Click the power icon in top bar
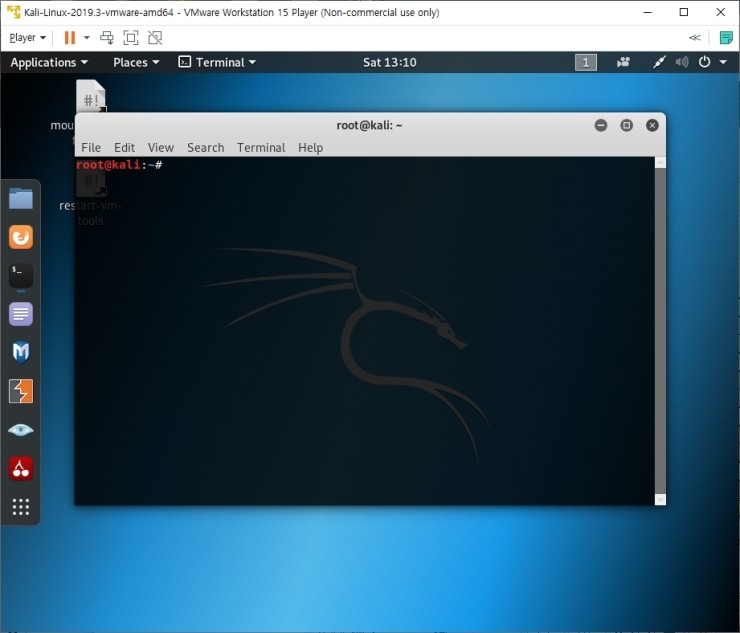This screenshot has width=740, height=633. tap(704, 62)
